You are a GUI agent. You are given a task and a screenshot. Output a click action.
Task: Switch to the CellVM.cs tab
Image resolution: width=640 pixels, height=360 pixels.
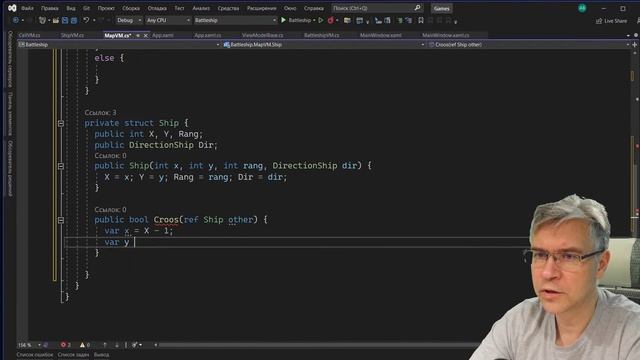(29, 36)
